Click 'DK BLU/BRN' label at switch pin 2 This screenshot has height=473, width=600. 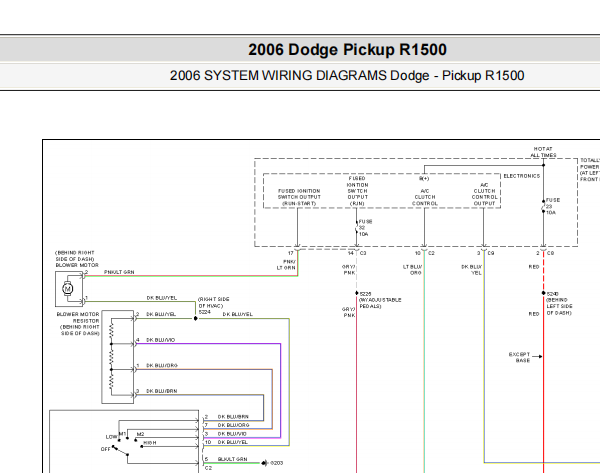[233, 417]
